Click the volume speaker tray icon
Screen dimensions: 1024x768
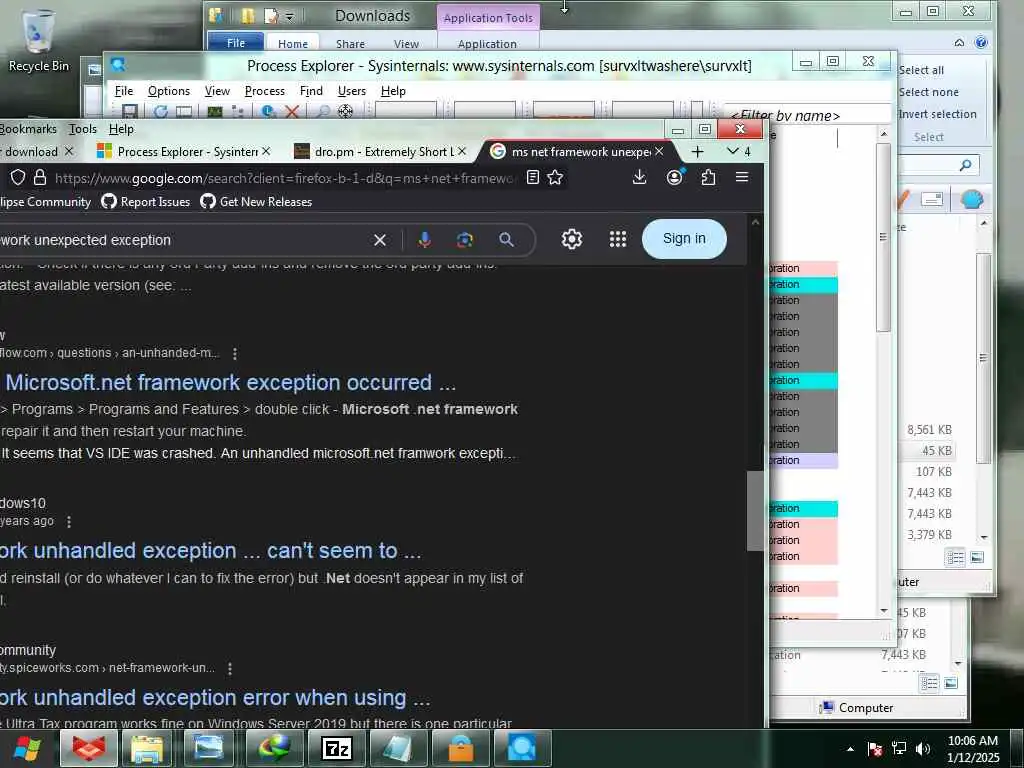tap(923, 748)
